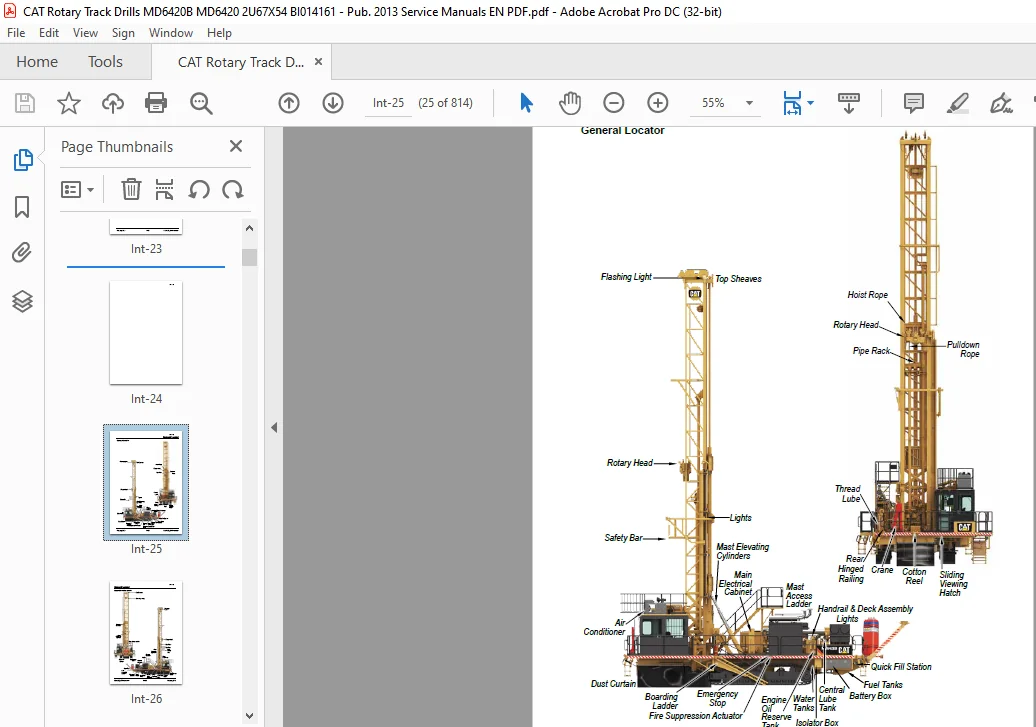
Task: Open Attachments paperclip pane
Action: 22,252
